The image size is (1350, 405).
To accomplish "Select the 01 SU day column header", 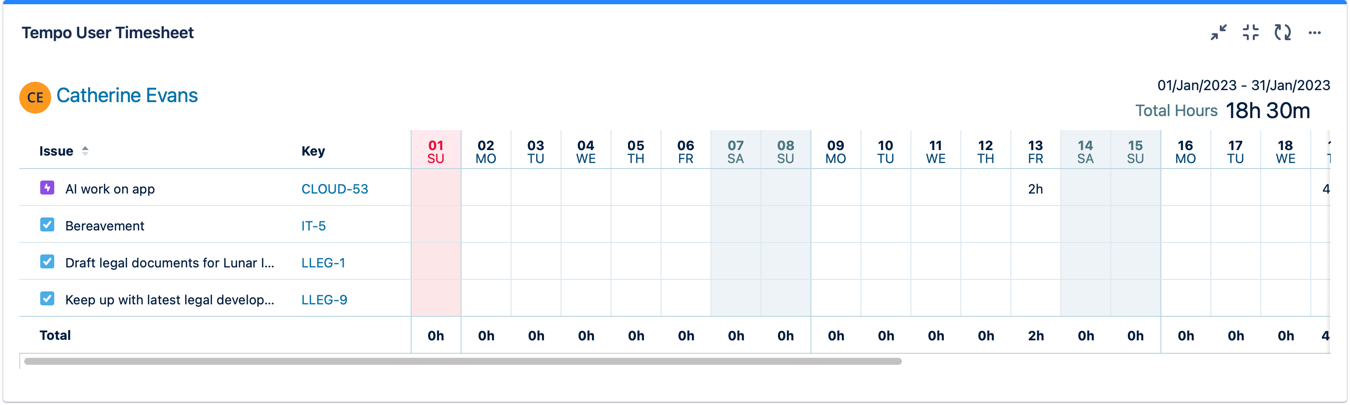I will coord(436,151).
